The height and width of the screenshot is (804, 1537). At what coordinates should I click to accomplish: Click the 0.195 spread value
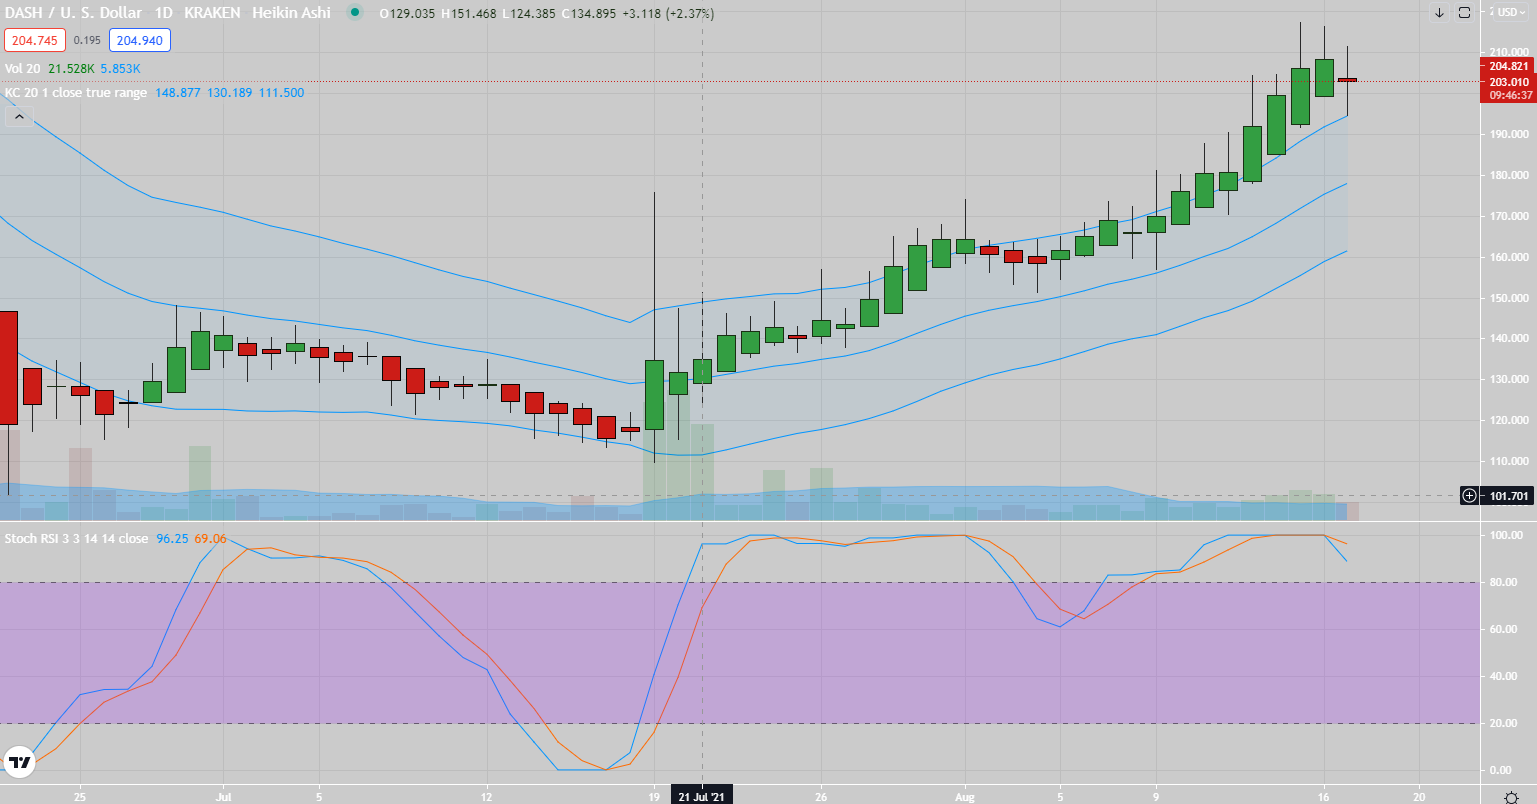(x=88, y=40)
